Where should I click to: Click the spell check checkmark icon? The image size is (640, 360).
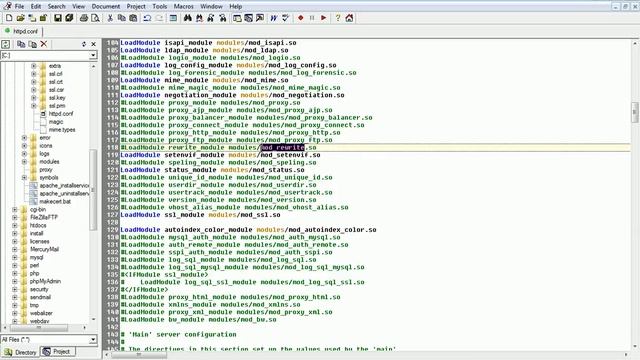pyautogui.click(x=285, y=18)
